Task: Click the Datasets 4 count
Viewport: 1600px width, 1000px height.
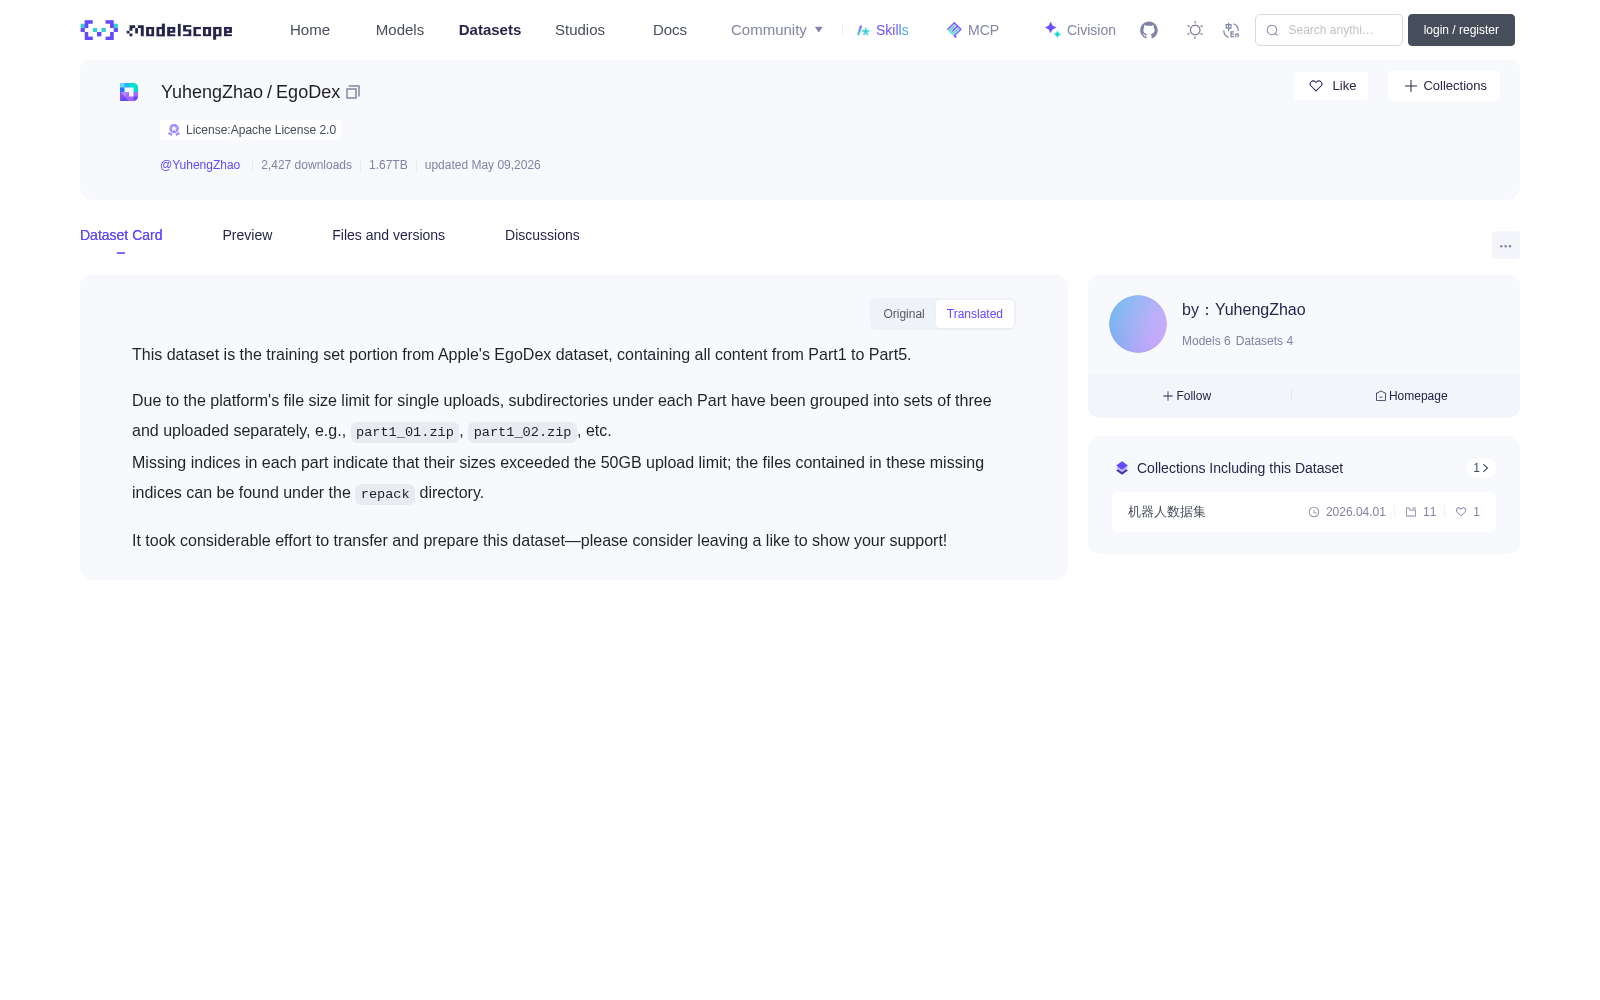Action: 1264,341
